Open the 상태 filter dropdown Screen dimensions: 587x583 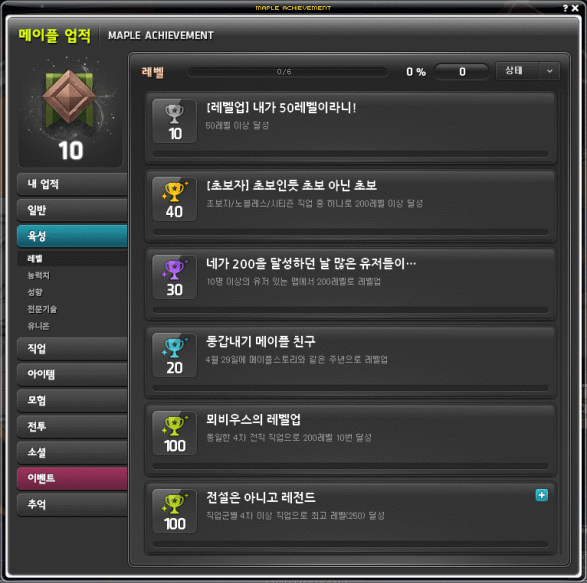point(528,71)
